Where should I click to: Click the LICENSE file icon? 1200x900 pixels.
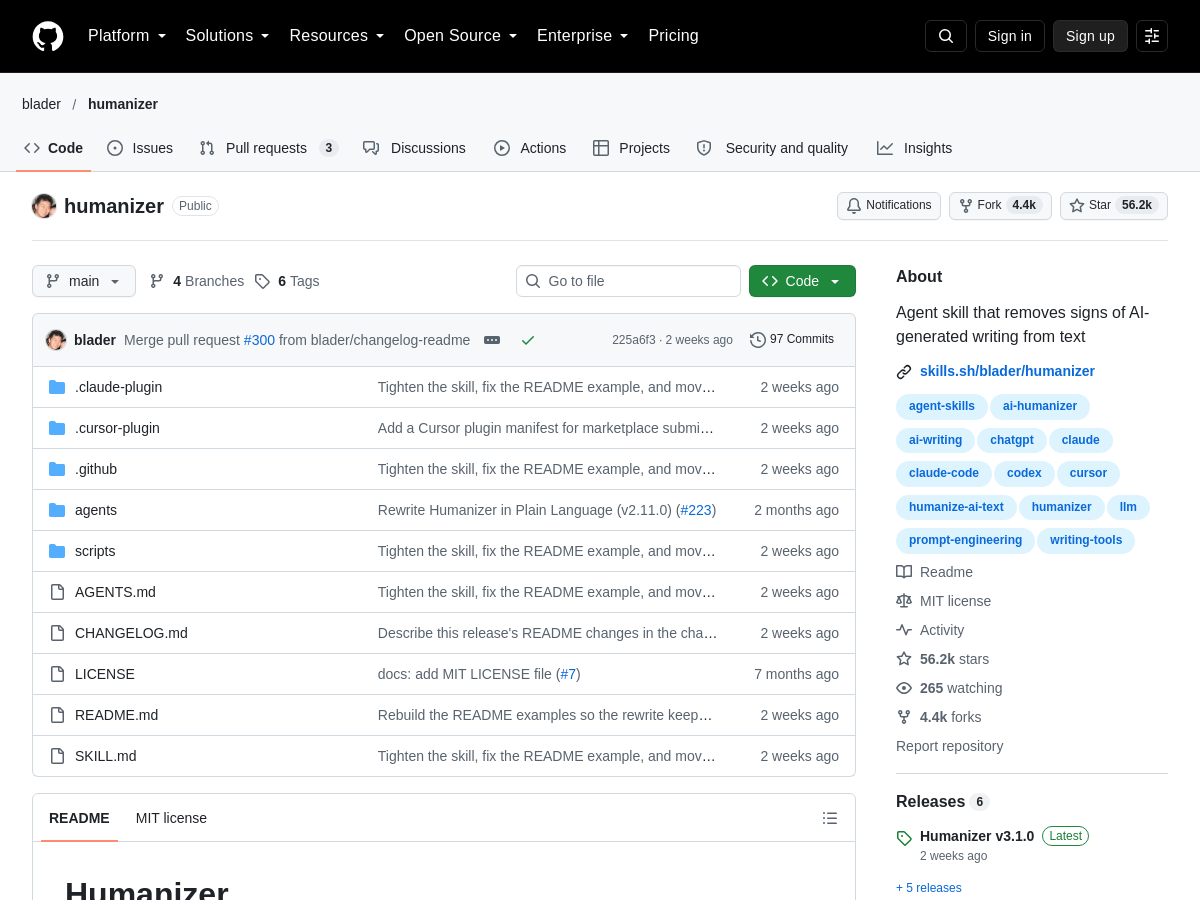[57, 674]
